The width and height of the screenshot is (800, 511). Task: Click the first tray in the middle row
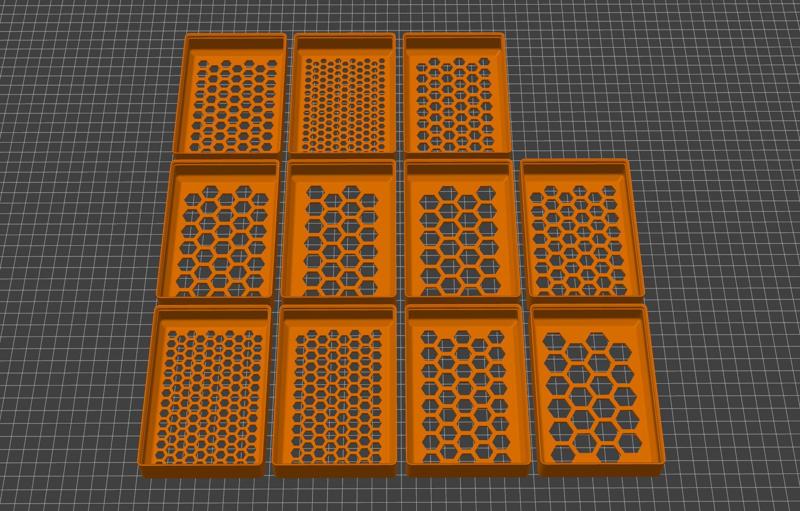click(219, 232)
